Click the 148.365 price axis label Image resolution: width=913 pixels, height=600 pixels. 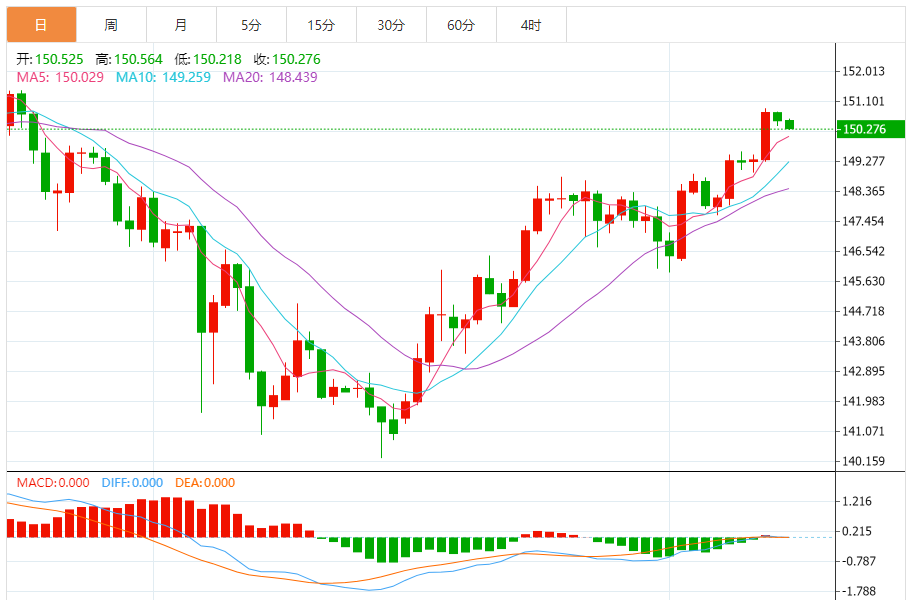click(x=864, y=191)
